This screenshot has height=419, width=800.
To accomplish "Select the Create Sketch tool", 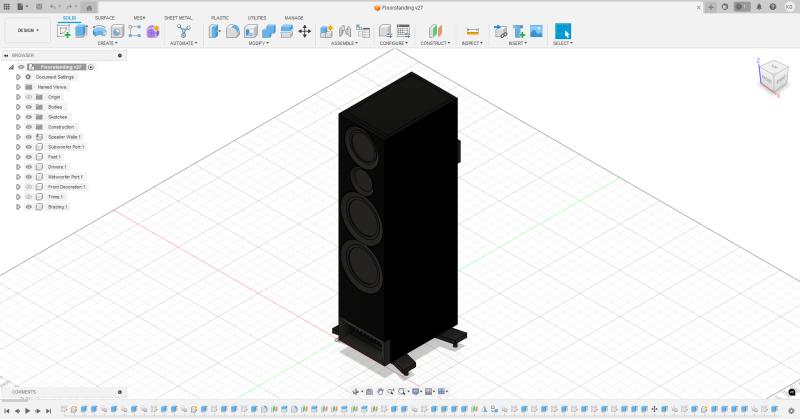I will point(65,31).
